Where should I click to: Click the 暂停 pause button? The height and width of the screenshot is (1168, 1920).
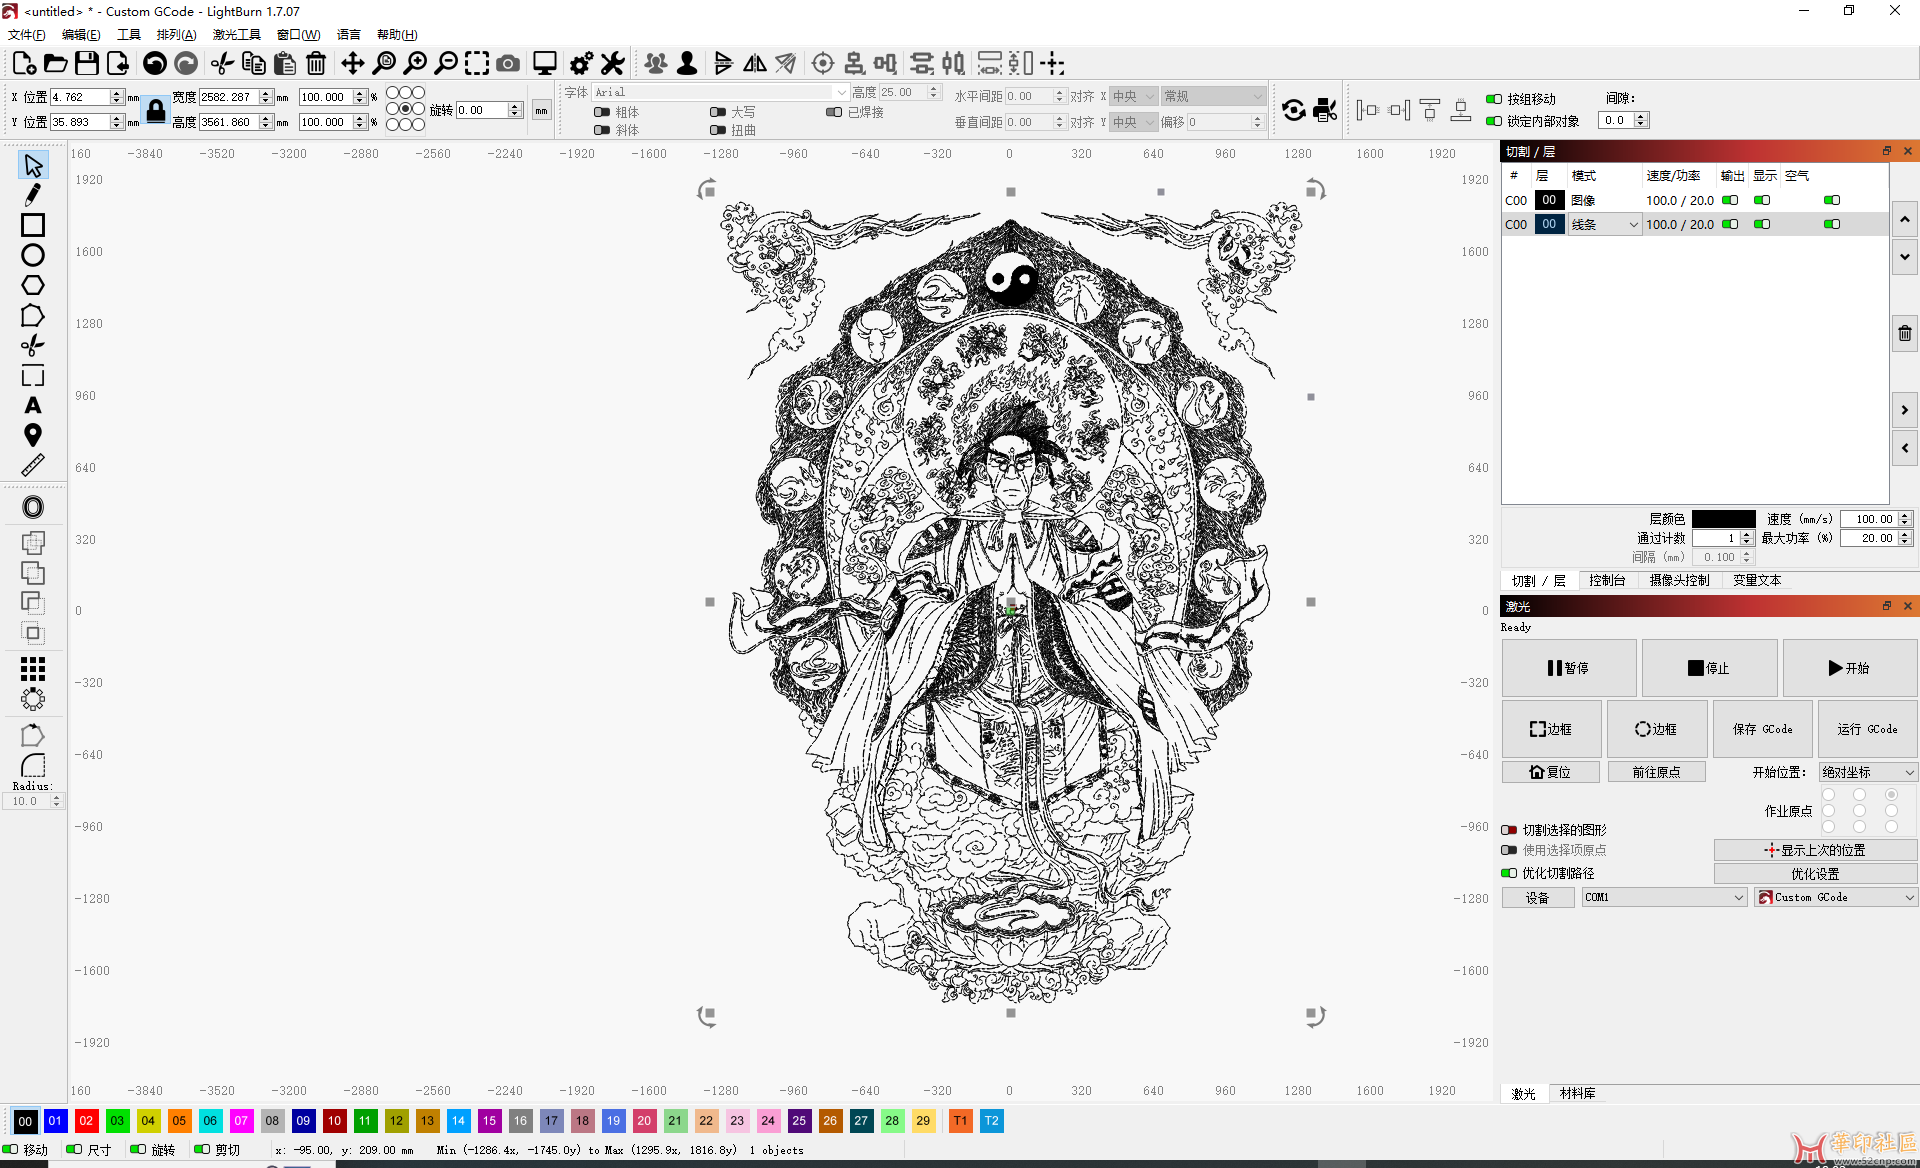[1569, 668]
